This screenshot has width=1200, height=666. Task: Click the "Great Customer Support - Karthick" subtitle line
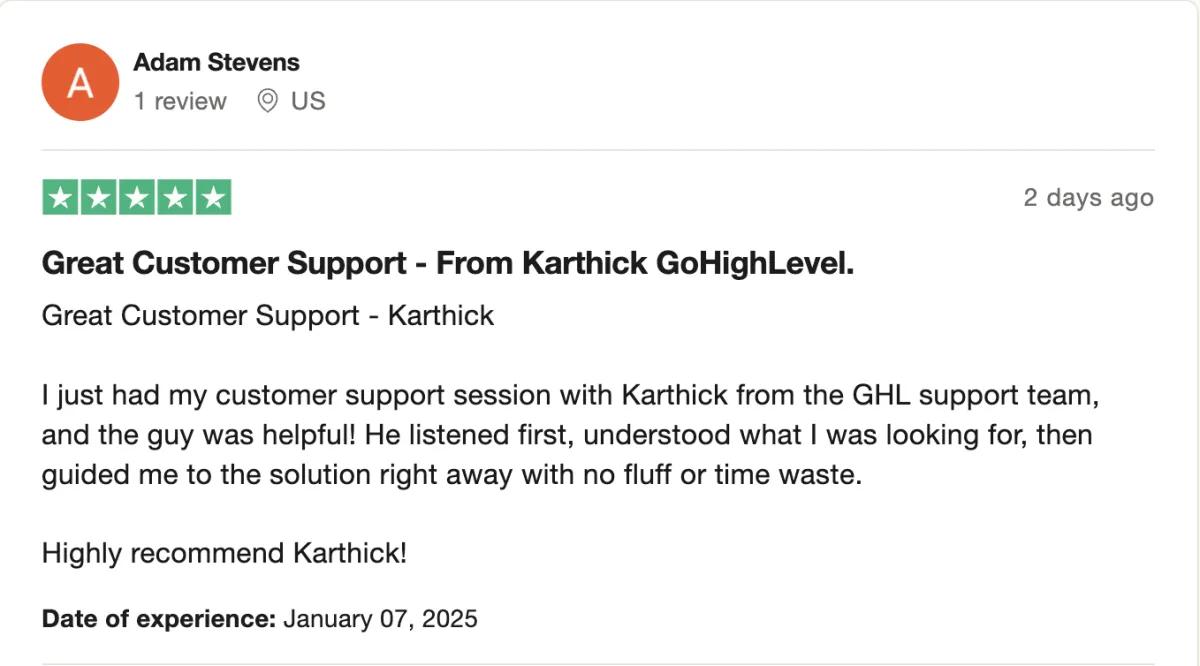click(x=268, y=316)
